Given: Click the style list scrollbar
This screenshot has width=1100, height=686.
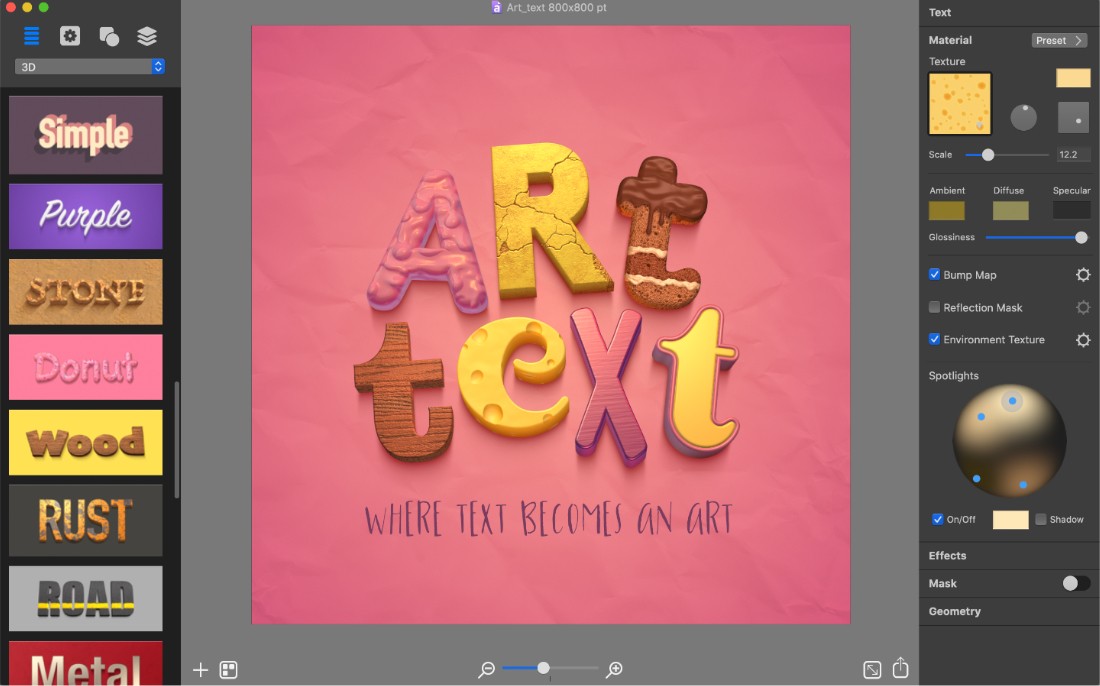Looking at the screenshot, I should [x=177, y=440].
